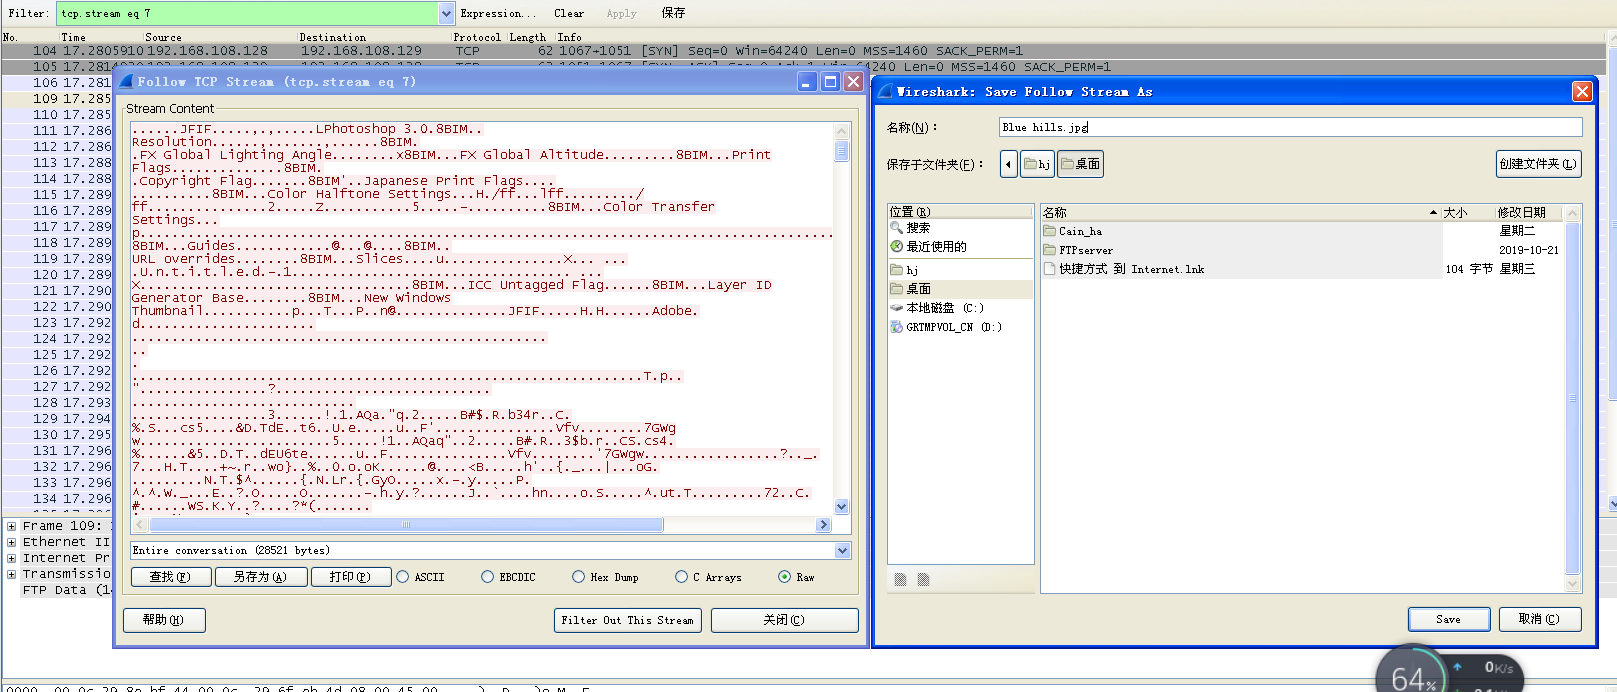Click 查找(F) find button
The height and width of the screenshot is (692, 1617).
(x=171, y=577)
